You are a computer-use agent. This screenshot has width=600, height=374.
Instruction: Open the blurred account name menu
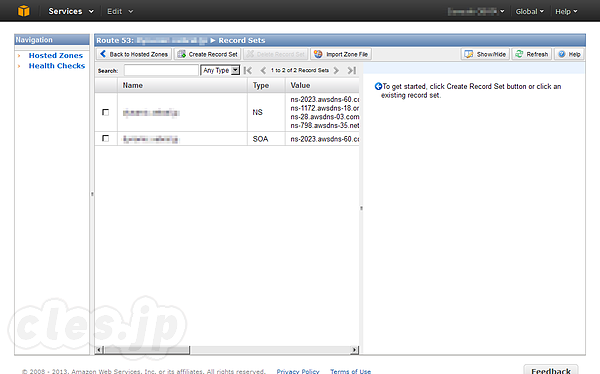pyautogui.click(x=476, y=11)
